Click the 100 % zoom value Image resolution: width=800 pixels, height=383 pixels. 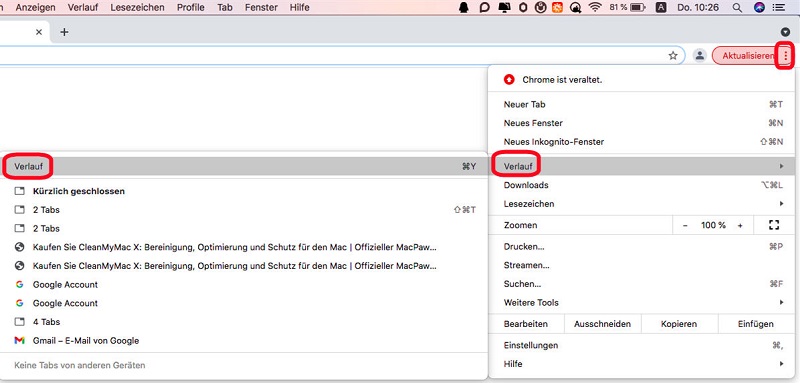click(x=713, y=225)
